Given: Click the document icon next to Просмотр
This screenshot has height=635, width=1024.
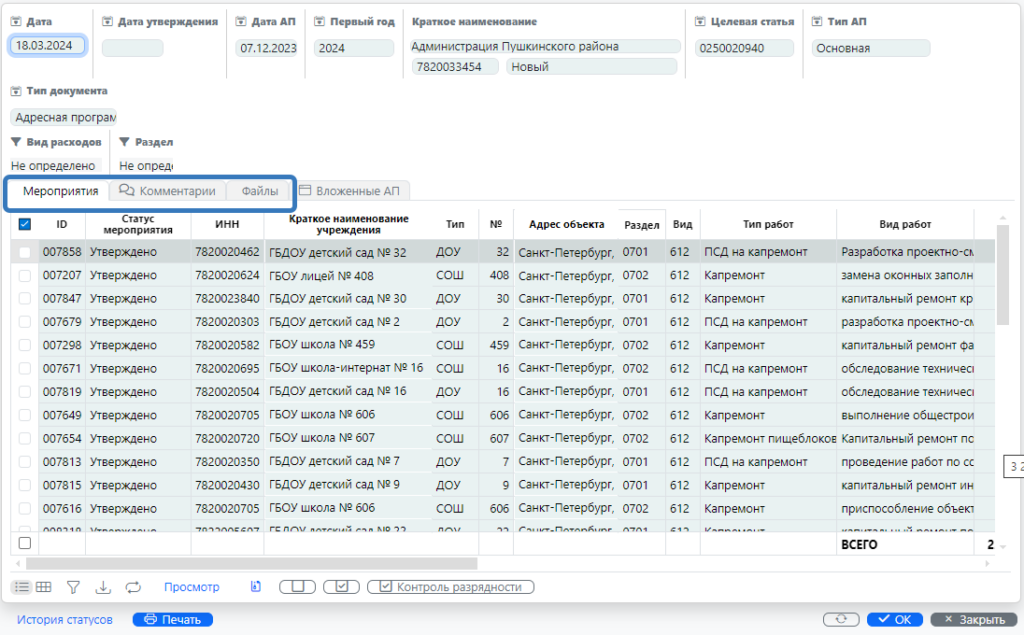Looking at the screenshot, I should point(256,587).
